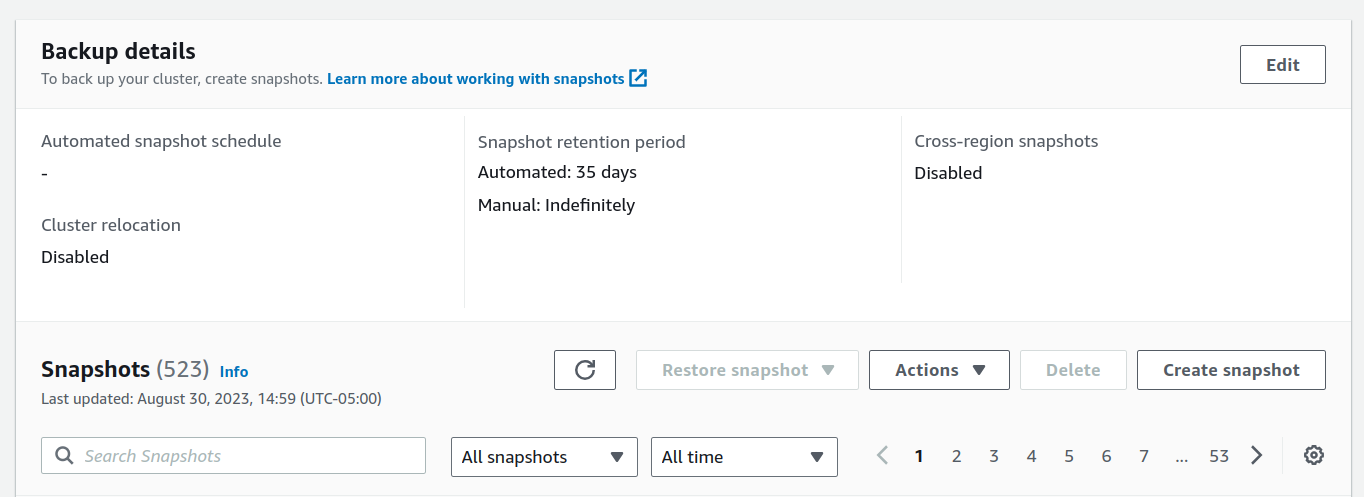Open the All snapshots filter dropdown
Image resolution: width=1364 pixels, height=497 pixels.
(544, 457)
